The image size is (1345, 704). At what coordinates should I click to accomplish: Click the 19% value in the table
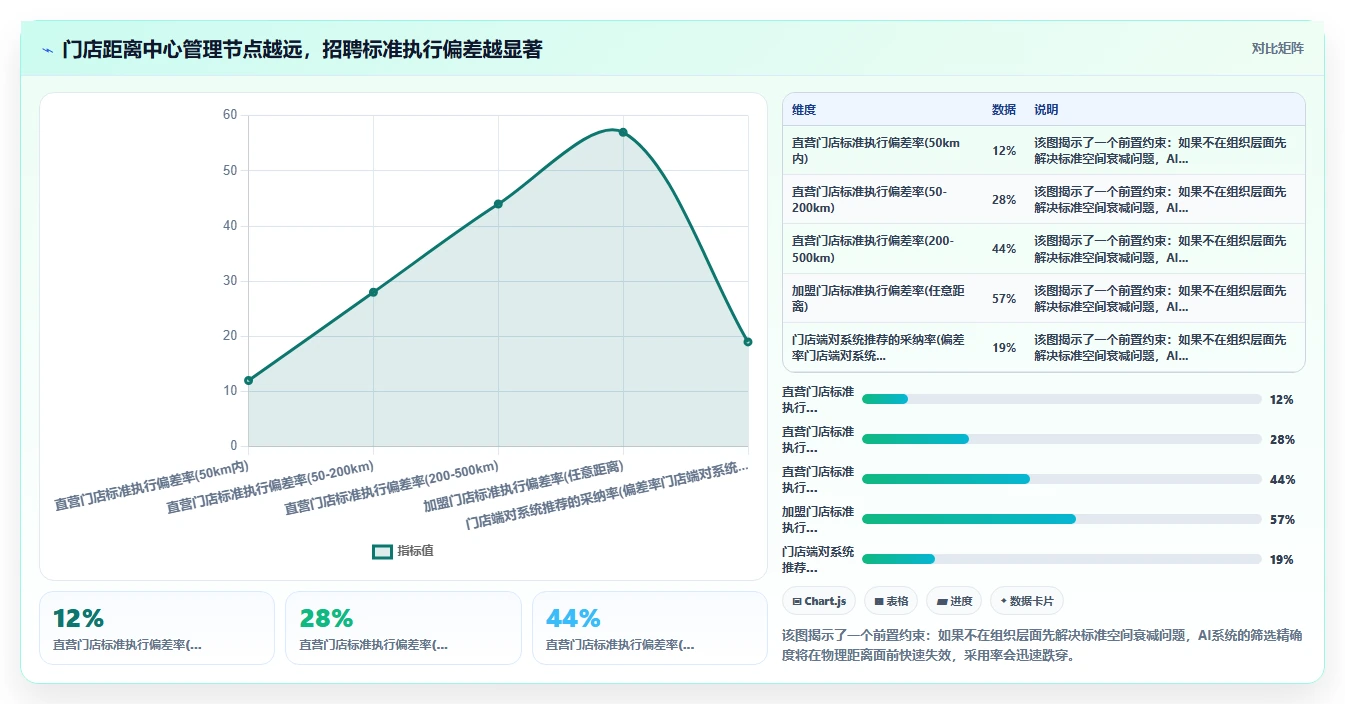(1004, 348)
